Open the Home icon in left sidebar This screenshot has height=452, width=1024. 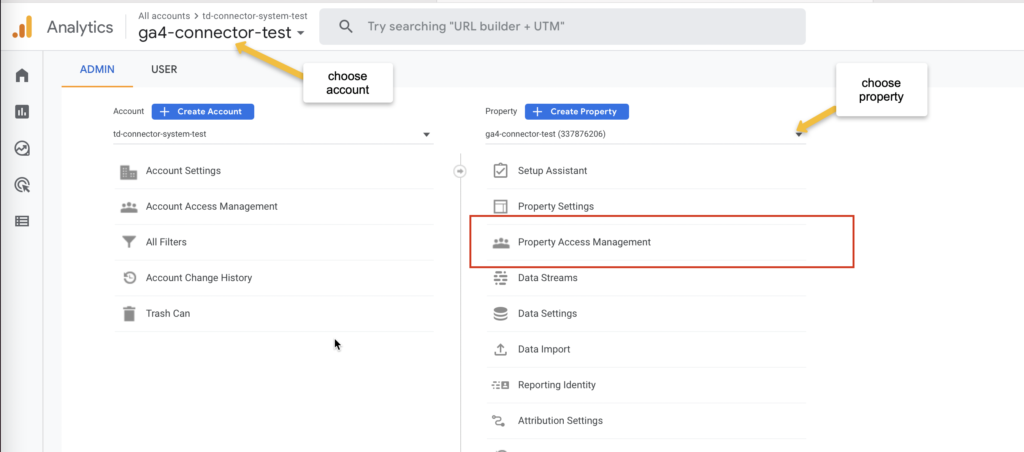tap(22, 76)
